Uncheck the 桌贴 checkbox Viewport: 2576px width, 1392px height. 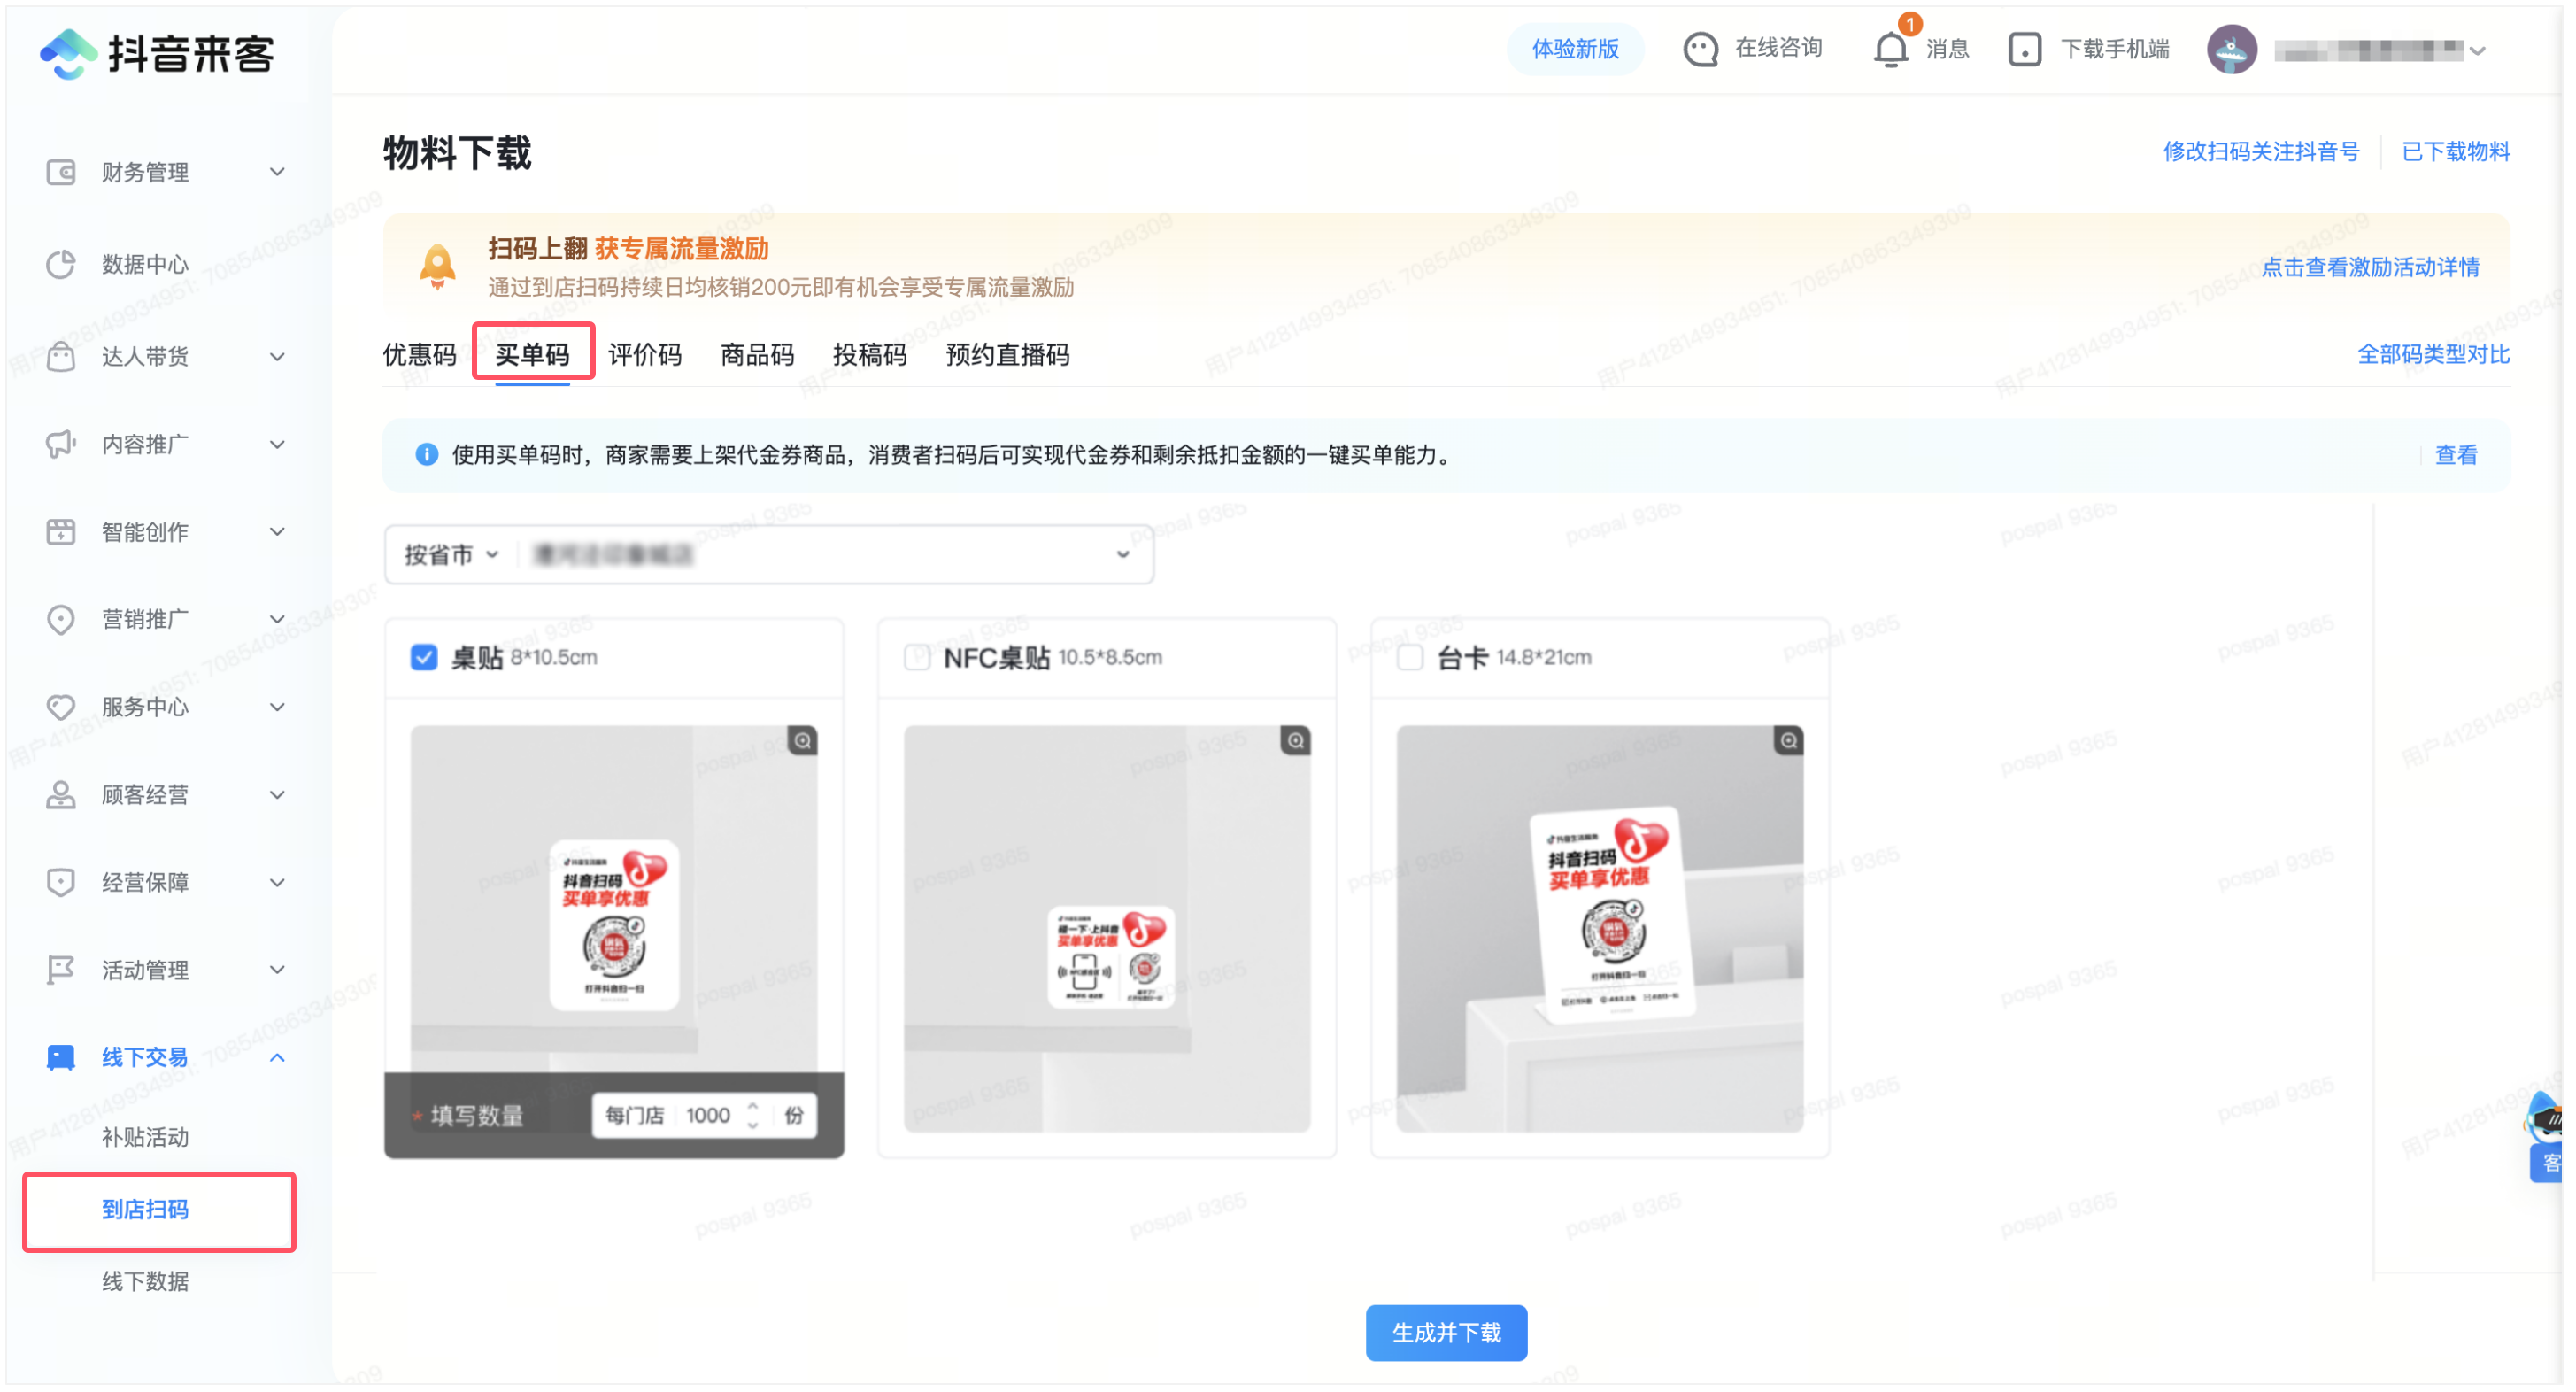pos(424,657)
